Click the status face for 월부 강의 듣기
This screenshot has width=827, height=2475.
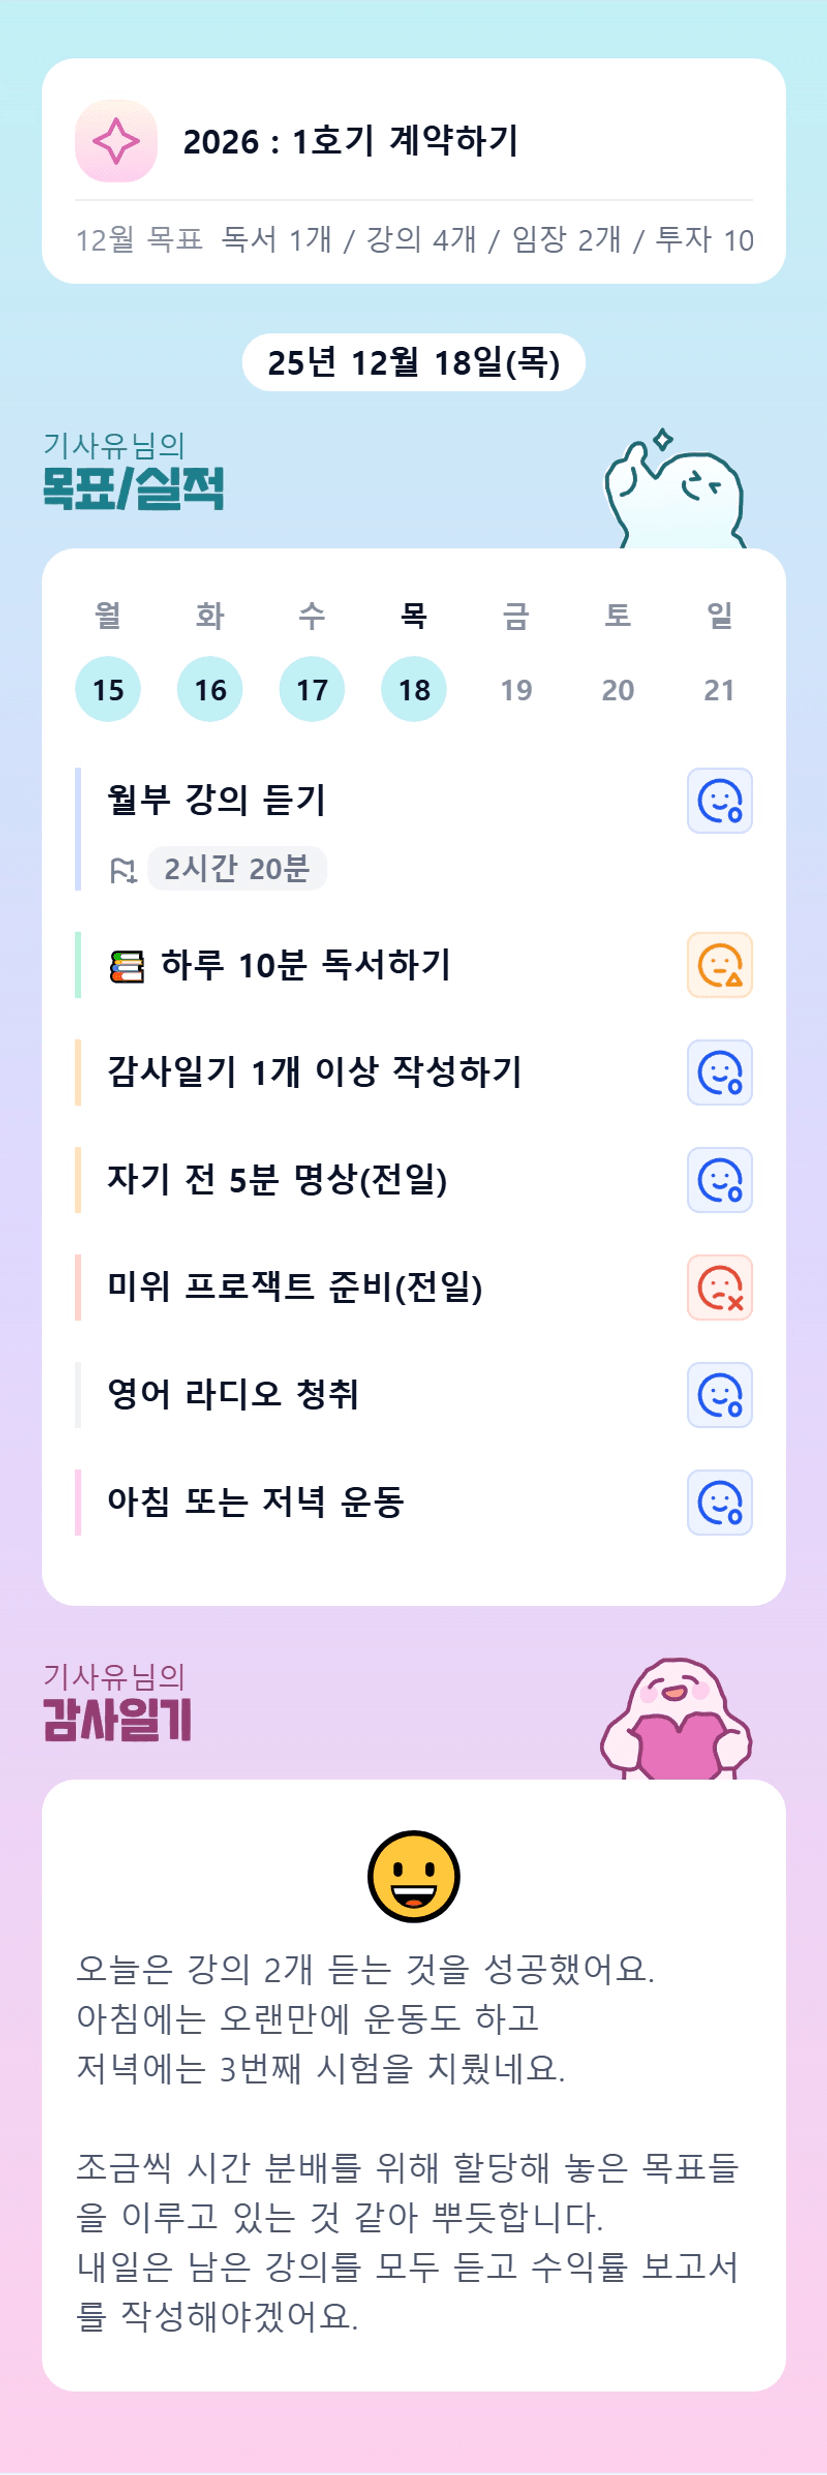click(x=719, y=800)
